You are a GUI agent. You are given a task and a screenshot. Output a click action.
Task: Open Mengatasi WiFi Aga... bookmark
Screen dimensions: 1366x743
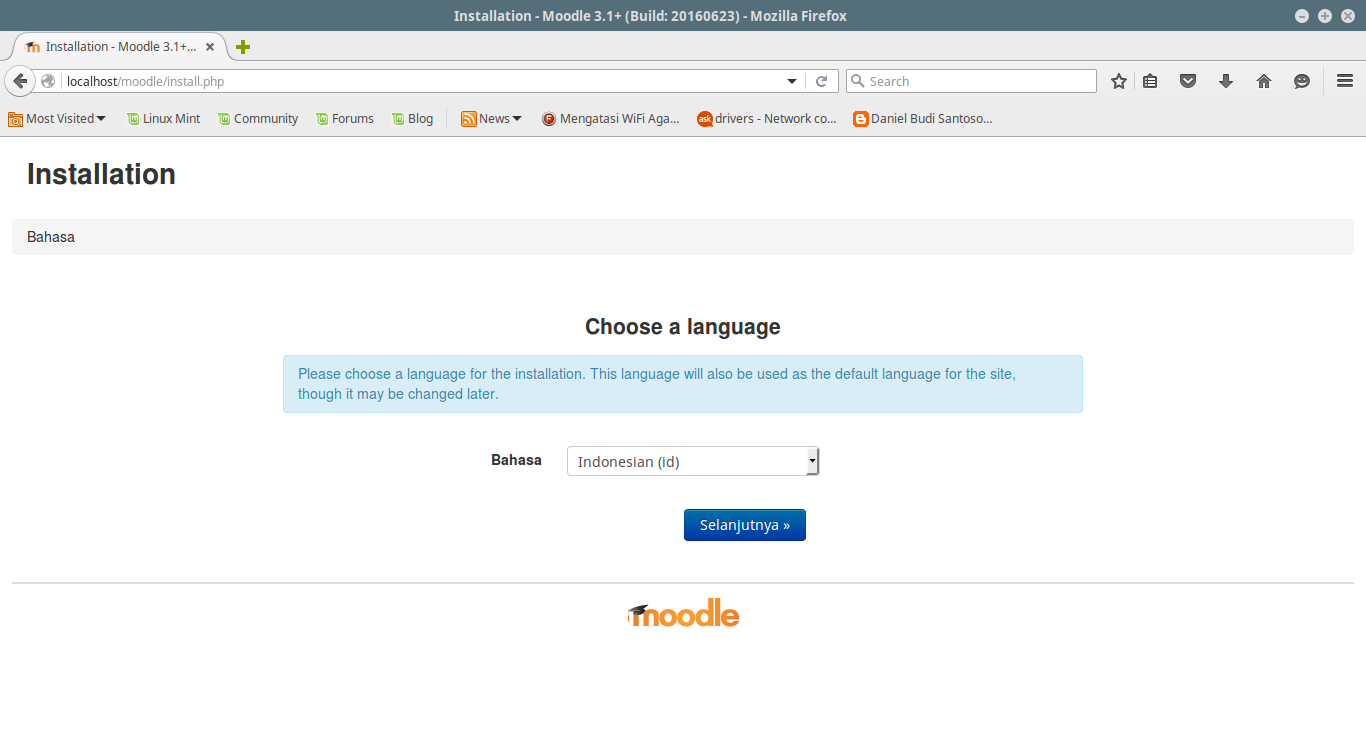click(610, 118)
